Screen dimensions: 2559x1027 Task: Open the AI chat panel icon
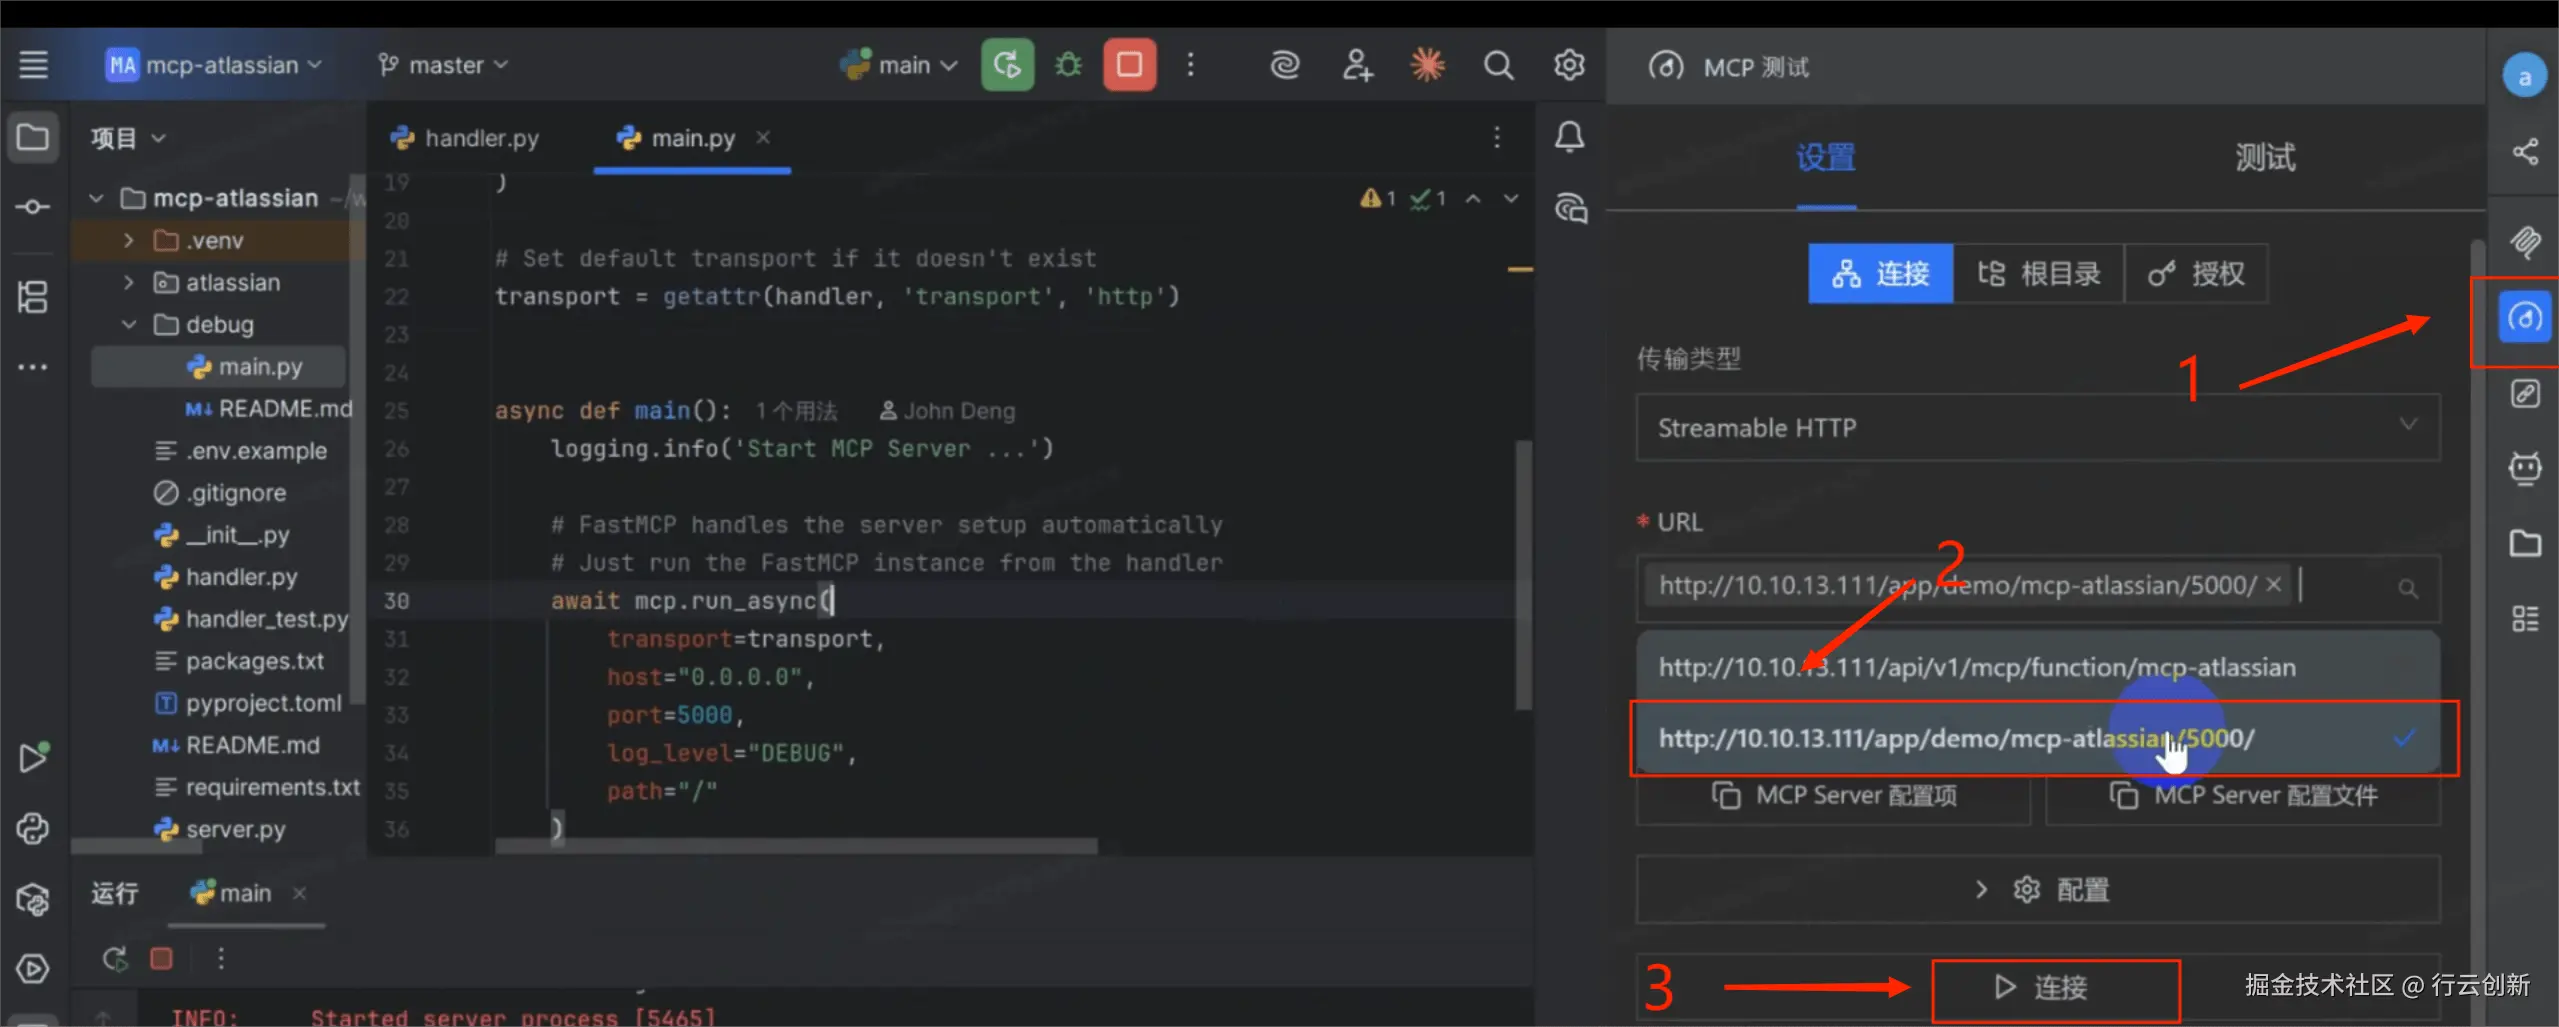[x=1571, y=208]
